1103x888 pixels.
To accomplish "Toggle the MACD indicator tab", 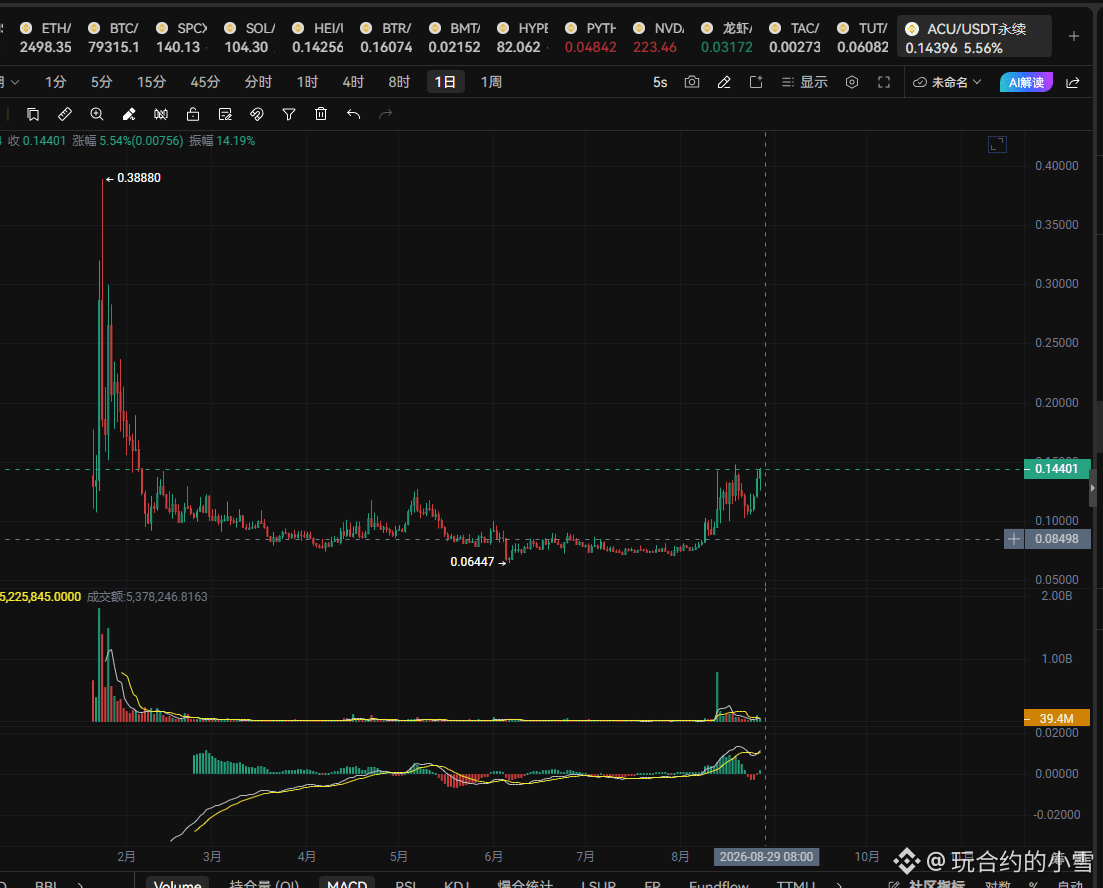I will 347,884.
